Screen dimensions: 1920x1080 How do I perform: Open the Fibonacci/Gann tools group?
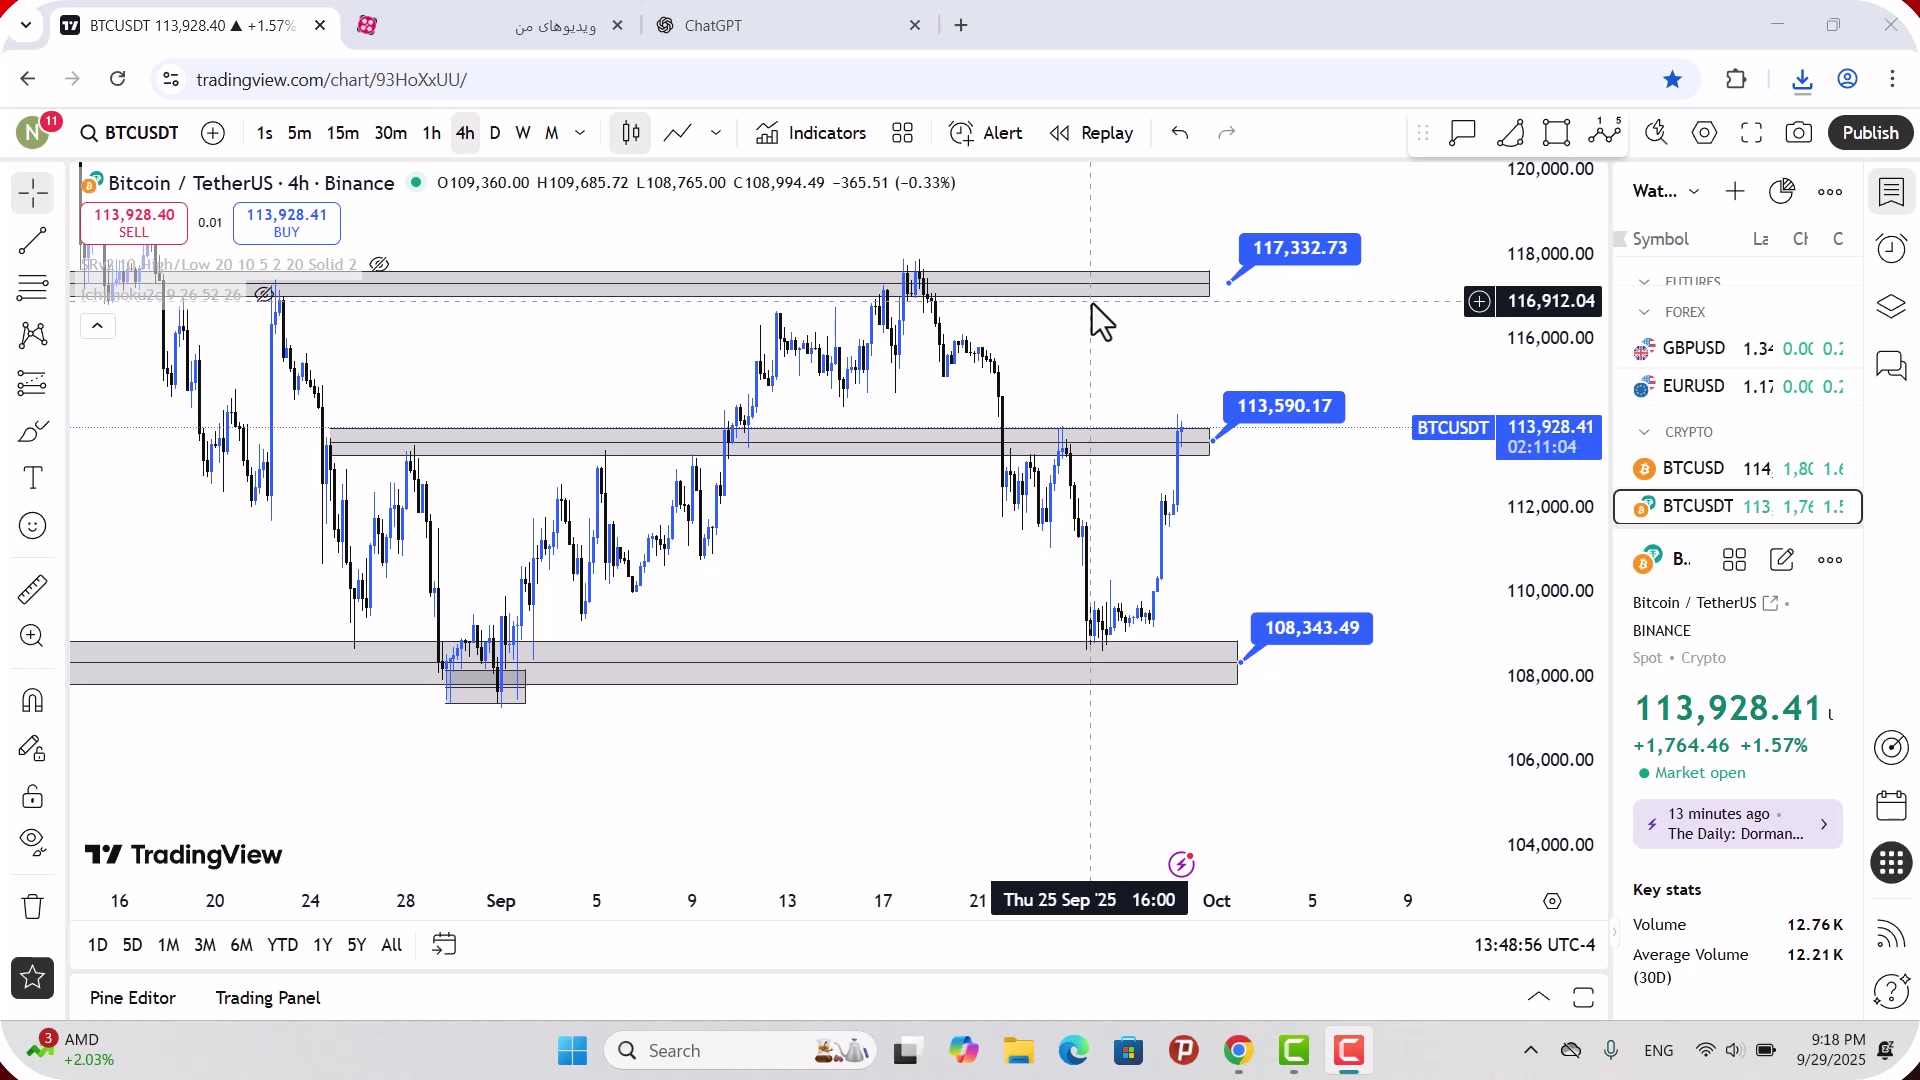tap(33, 288)
